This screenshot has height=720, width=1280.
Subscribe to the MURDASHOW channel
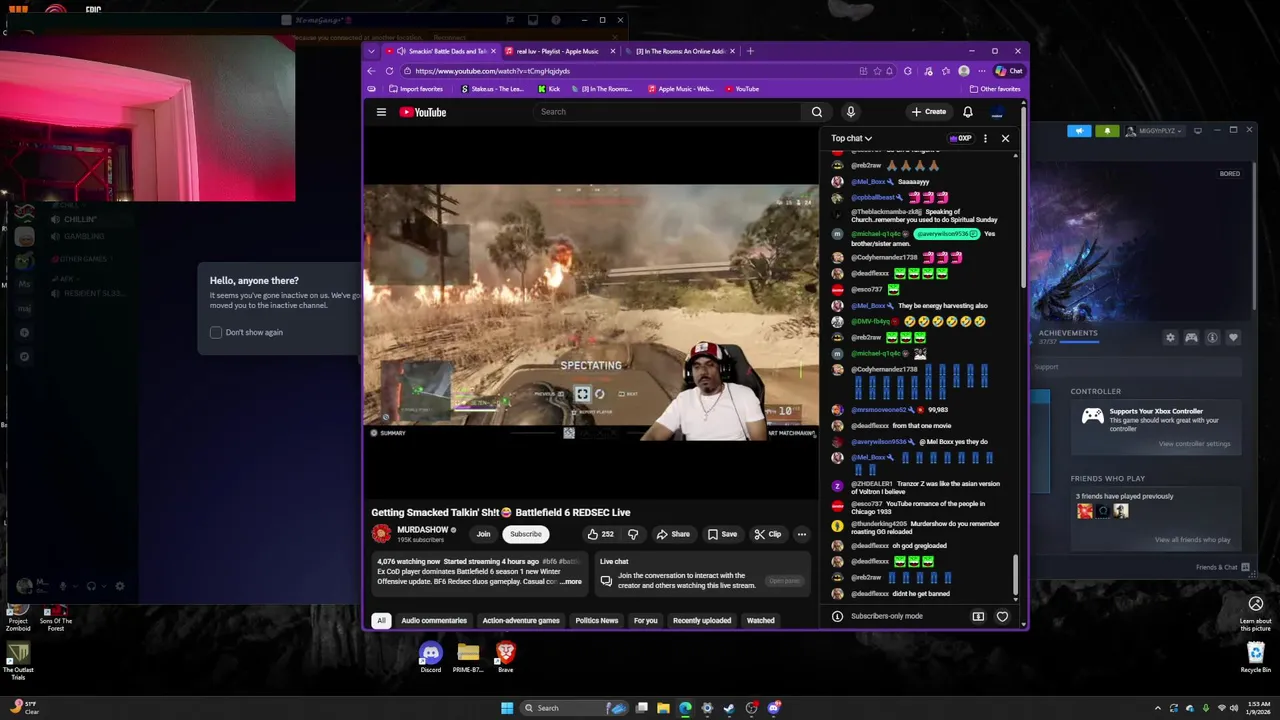(525, 534)
